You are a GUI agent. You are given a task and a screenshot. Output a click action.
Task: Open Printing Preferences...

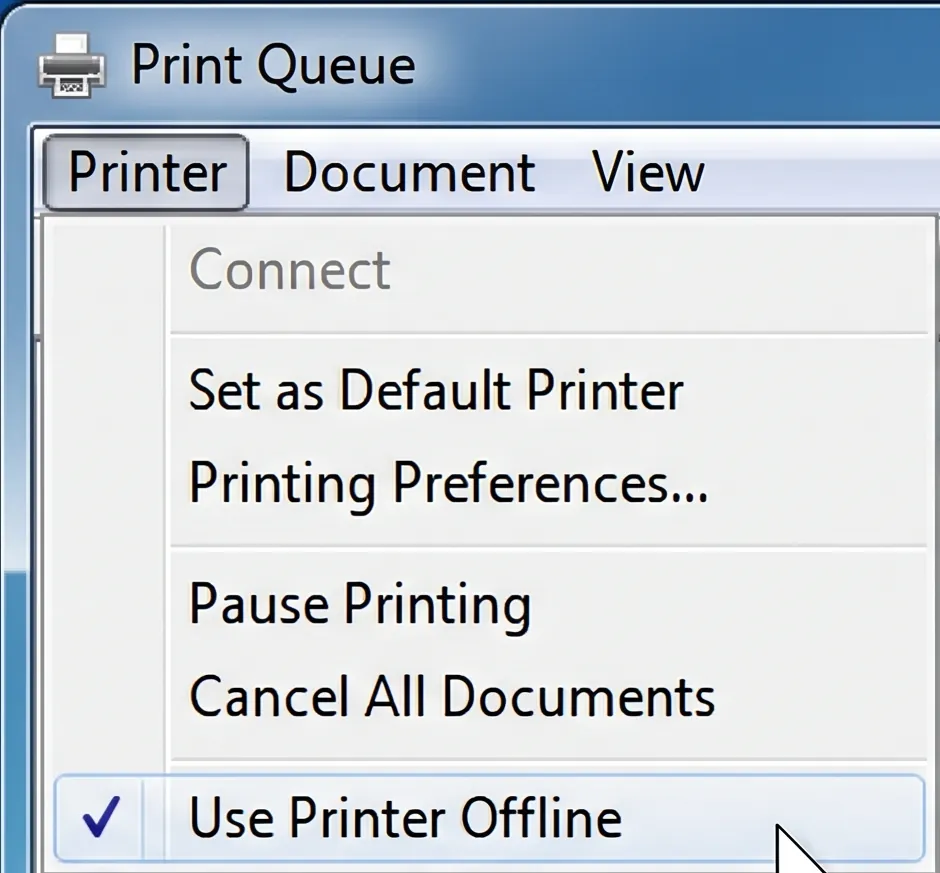tap(489, 483)
